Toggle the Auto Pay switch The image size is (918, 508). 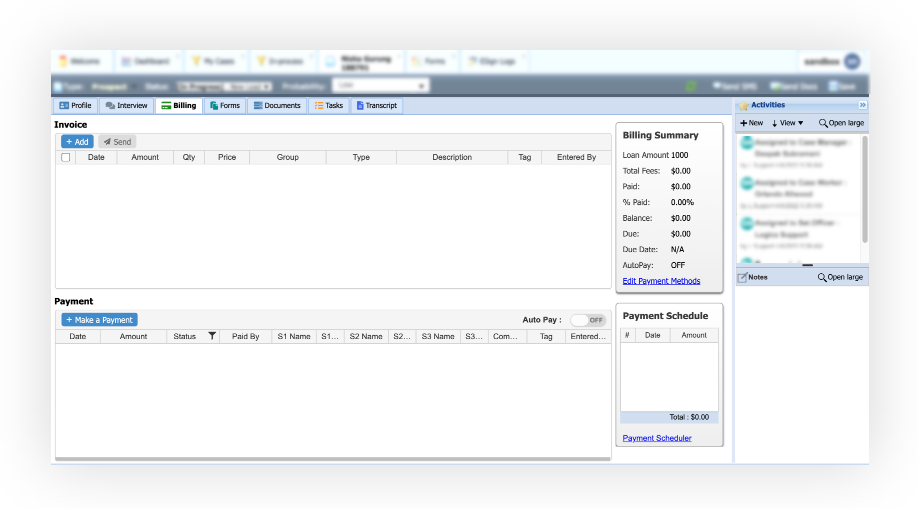pos(588,320)
